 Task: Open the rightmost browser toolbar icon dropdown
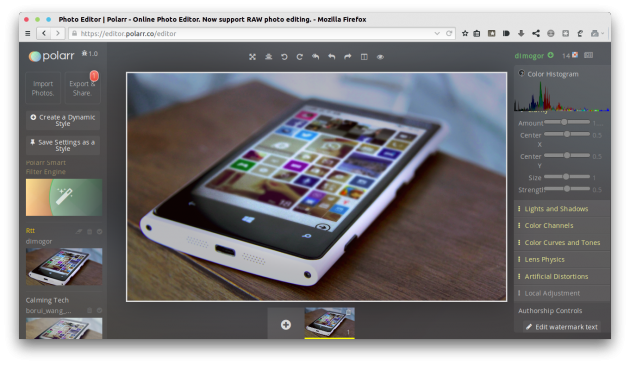[x=602, y=33]
